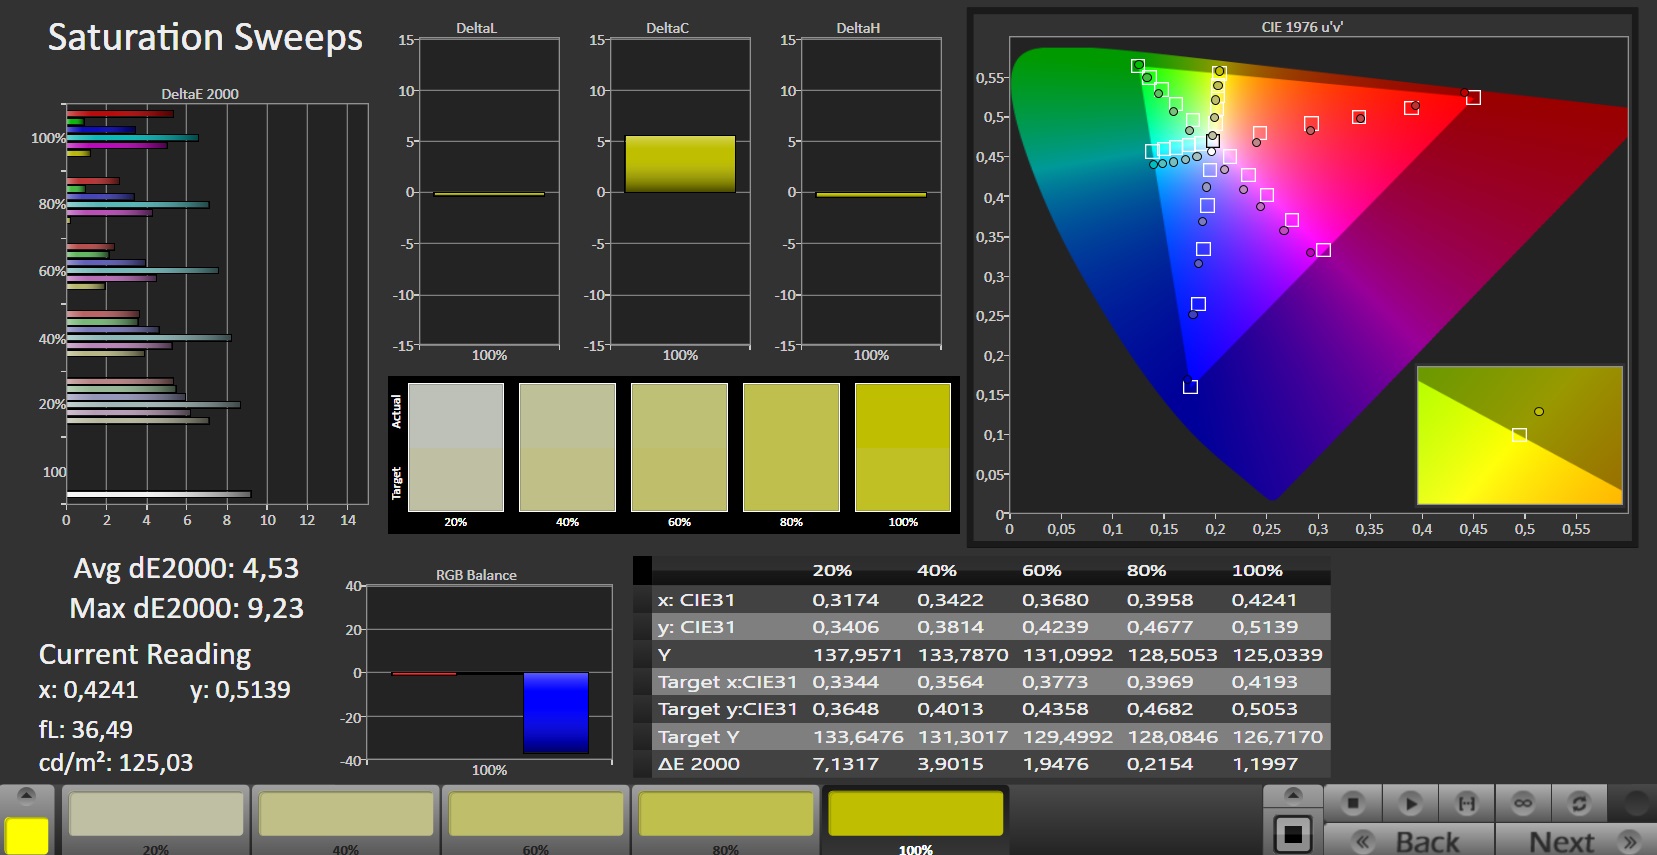Click the cd/m²: 125,03 value
This screenshot has width=1657, height=855.
pyautogui.click(x=116, y=763)
